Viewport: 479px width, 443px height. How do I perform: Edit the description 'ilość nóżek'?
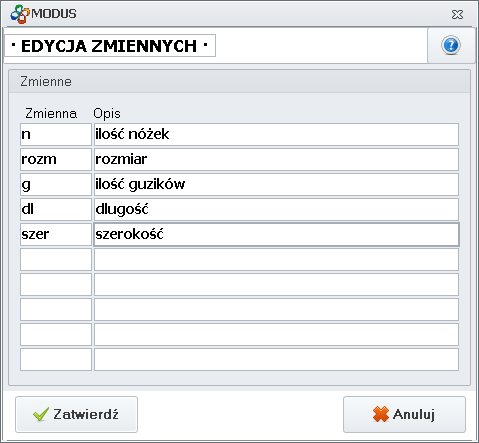click(x=276, y=134)
